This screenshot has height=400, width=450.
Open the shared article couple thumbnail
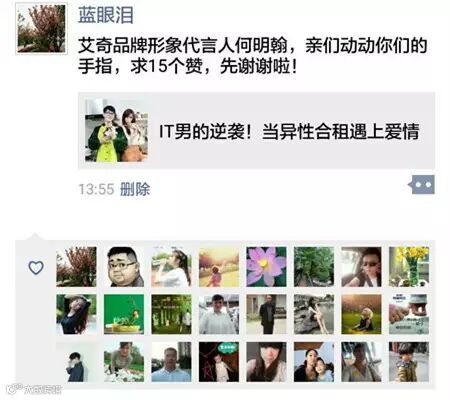coord(116,131)
